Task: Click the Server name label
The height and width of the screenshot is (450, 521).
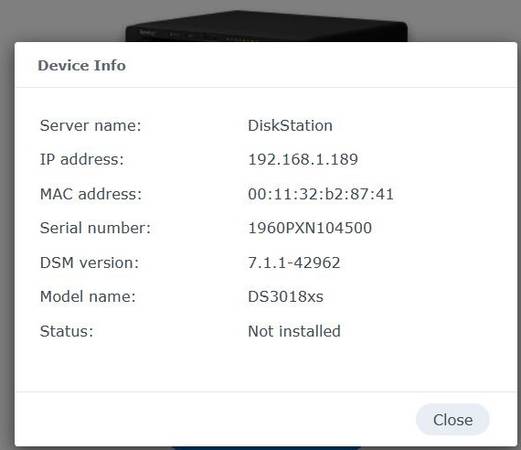Action: [91, 126]
